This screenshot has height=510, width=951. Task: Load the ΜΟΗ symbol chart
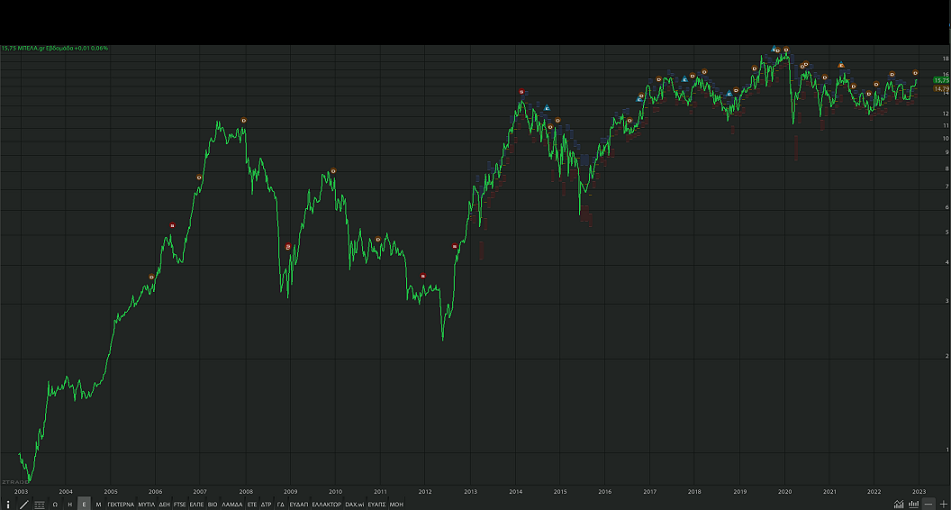click(x=396, y=505)
